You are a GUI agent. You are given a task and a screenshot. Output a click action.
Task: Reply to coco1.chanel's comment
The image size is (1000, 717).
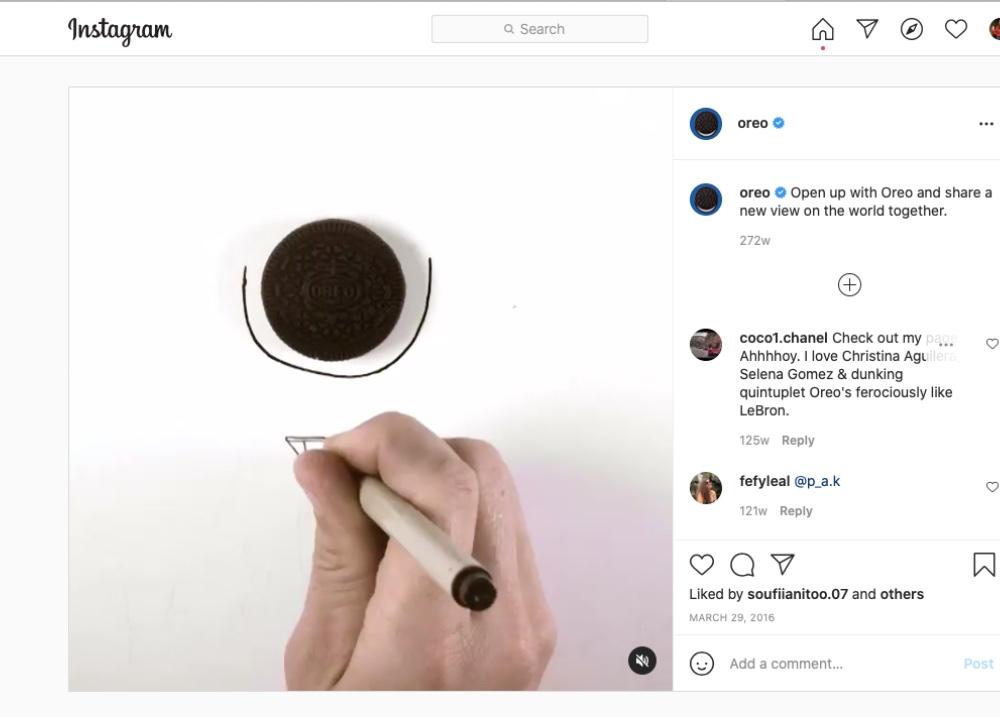798,440
